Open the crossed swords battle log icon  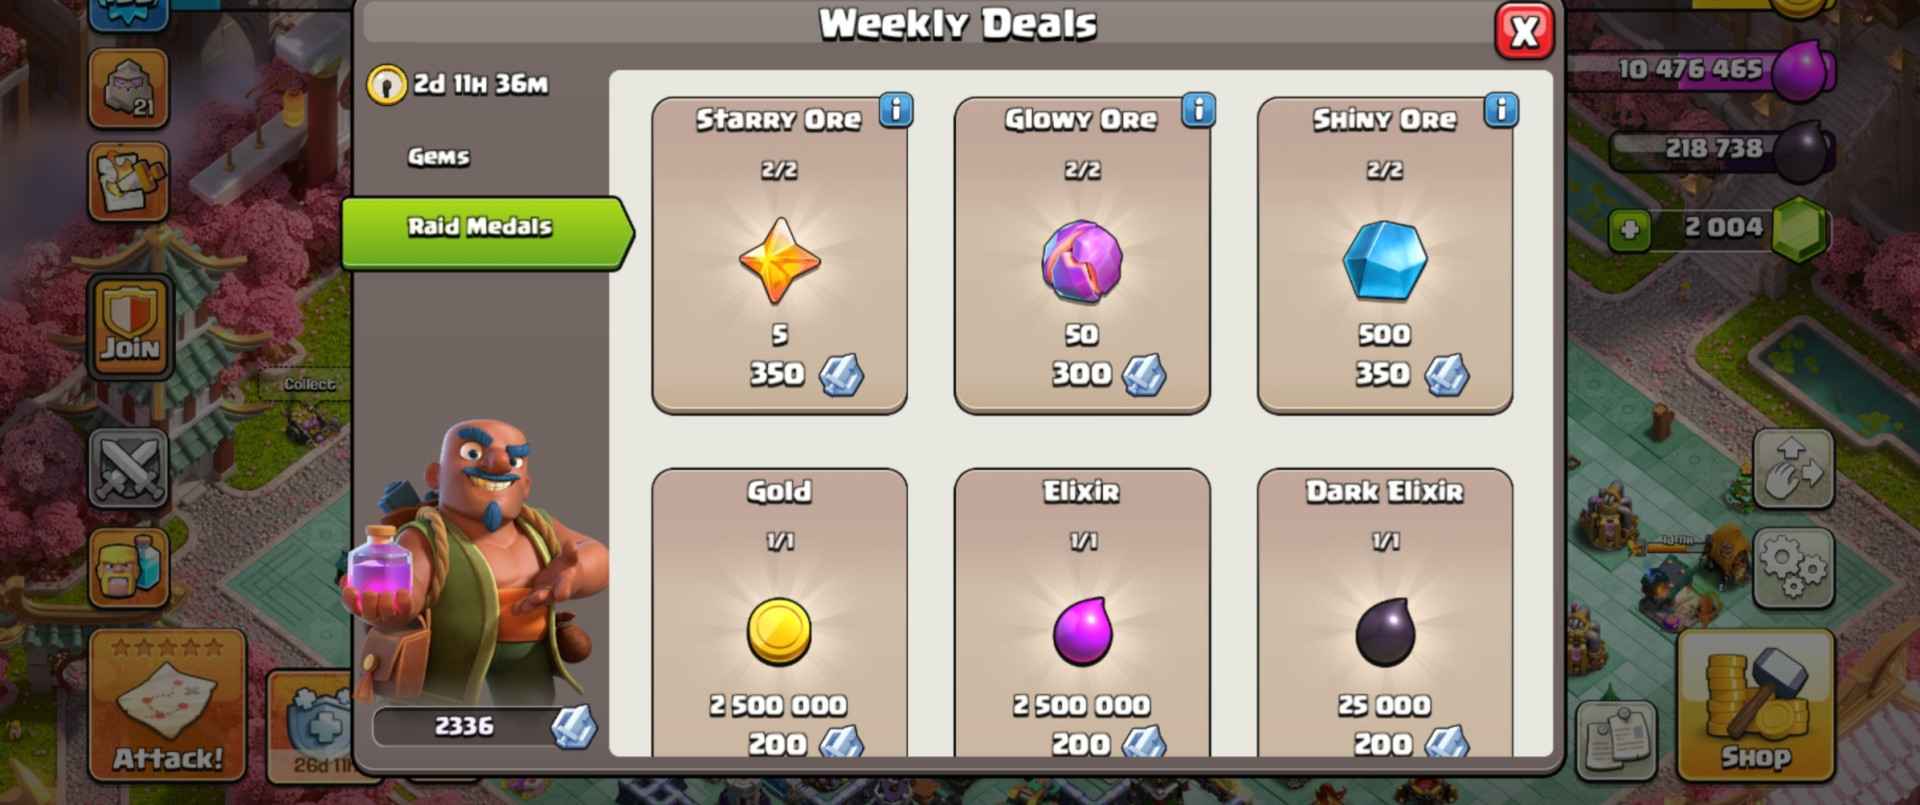pyautogui.click(x=129, y=468)
